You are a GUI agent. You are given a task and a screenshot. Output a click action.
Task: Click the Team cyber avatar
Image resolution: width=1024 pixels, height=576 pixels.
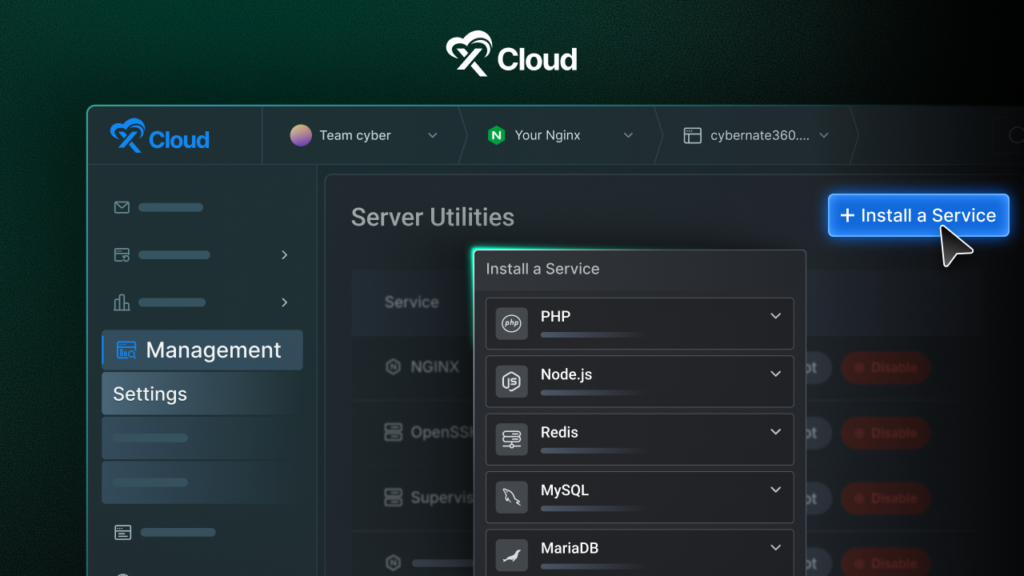[301, 135]
